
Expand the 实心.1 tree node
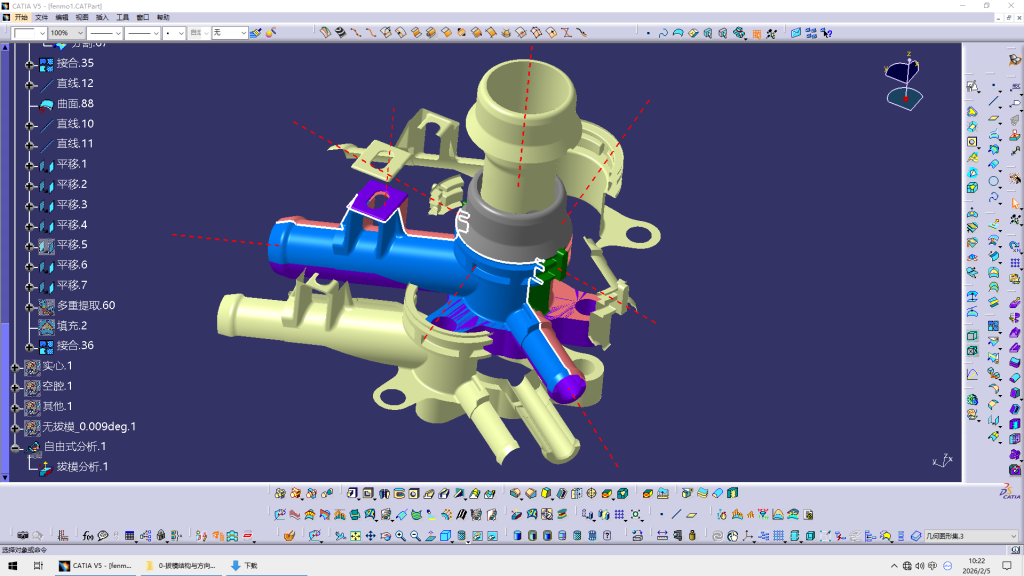click(15, 366)
